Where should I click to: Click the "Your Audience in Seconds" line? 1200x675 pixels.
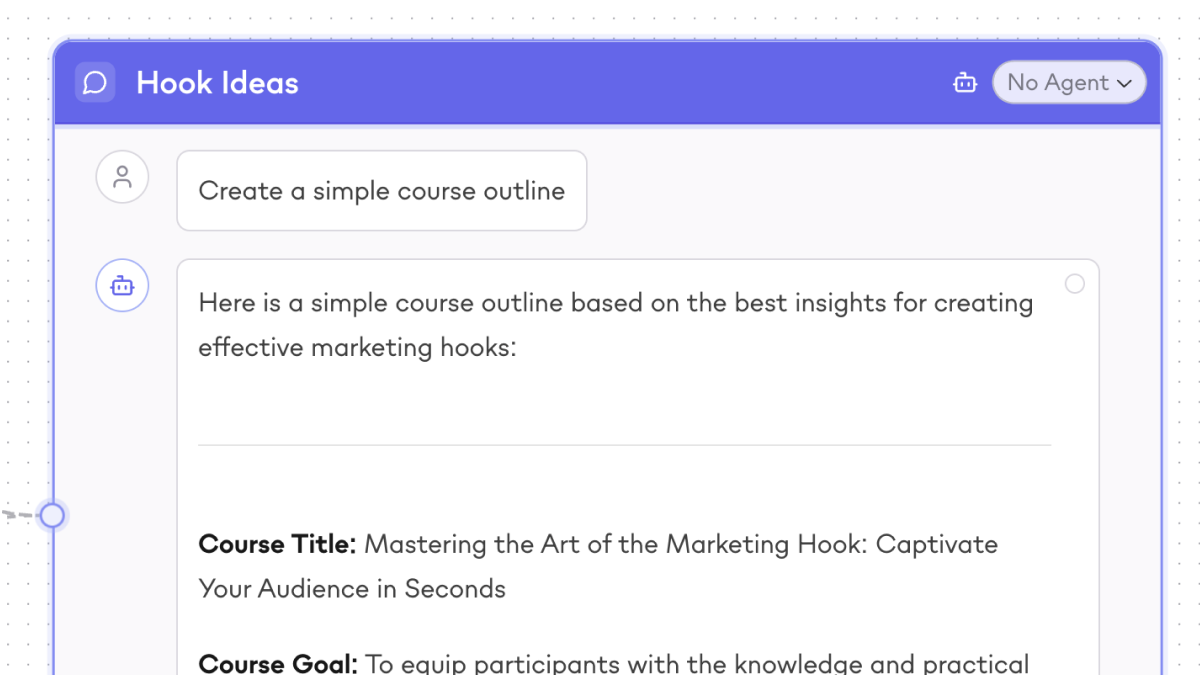click(x=352, y=589)
